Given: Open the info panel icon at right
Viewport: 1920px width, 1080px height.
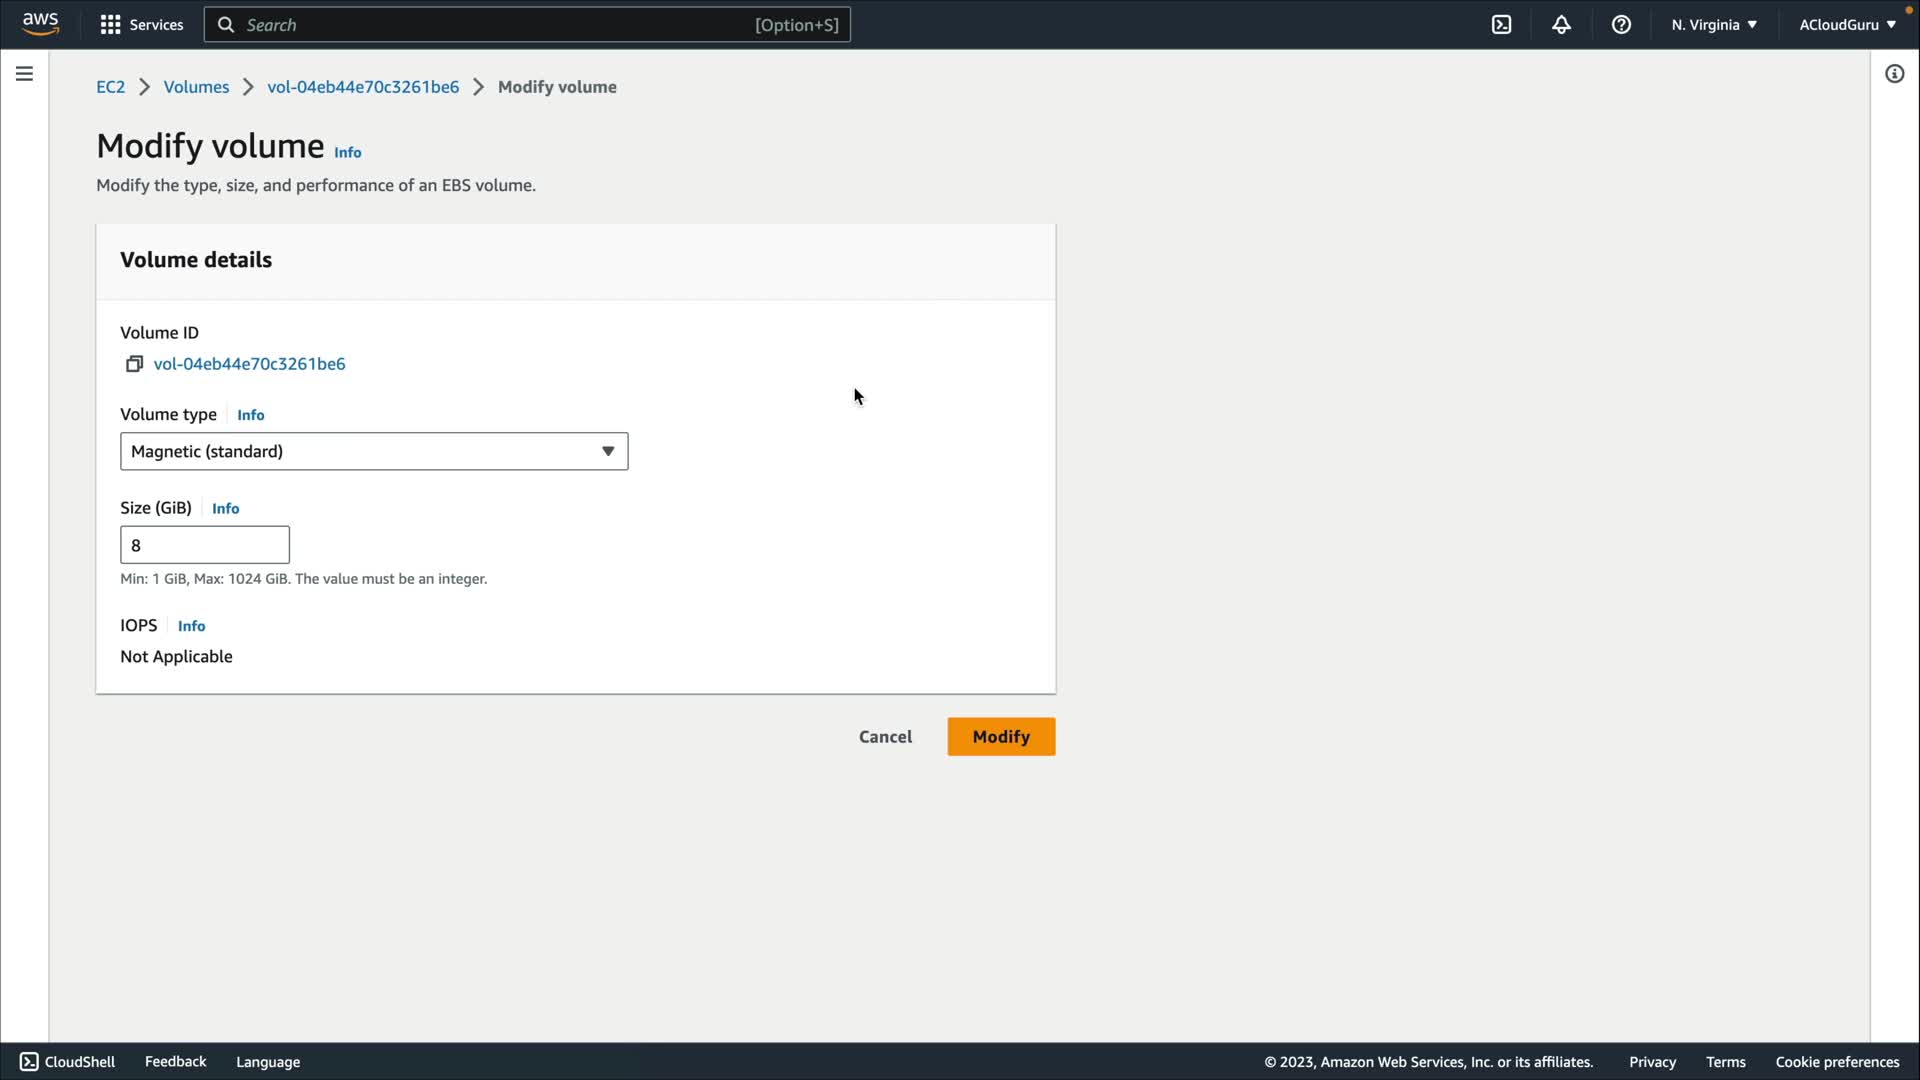Looking at the screenshot, I should [x=1894, y=74].
